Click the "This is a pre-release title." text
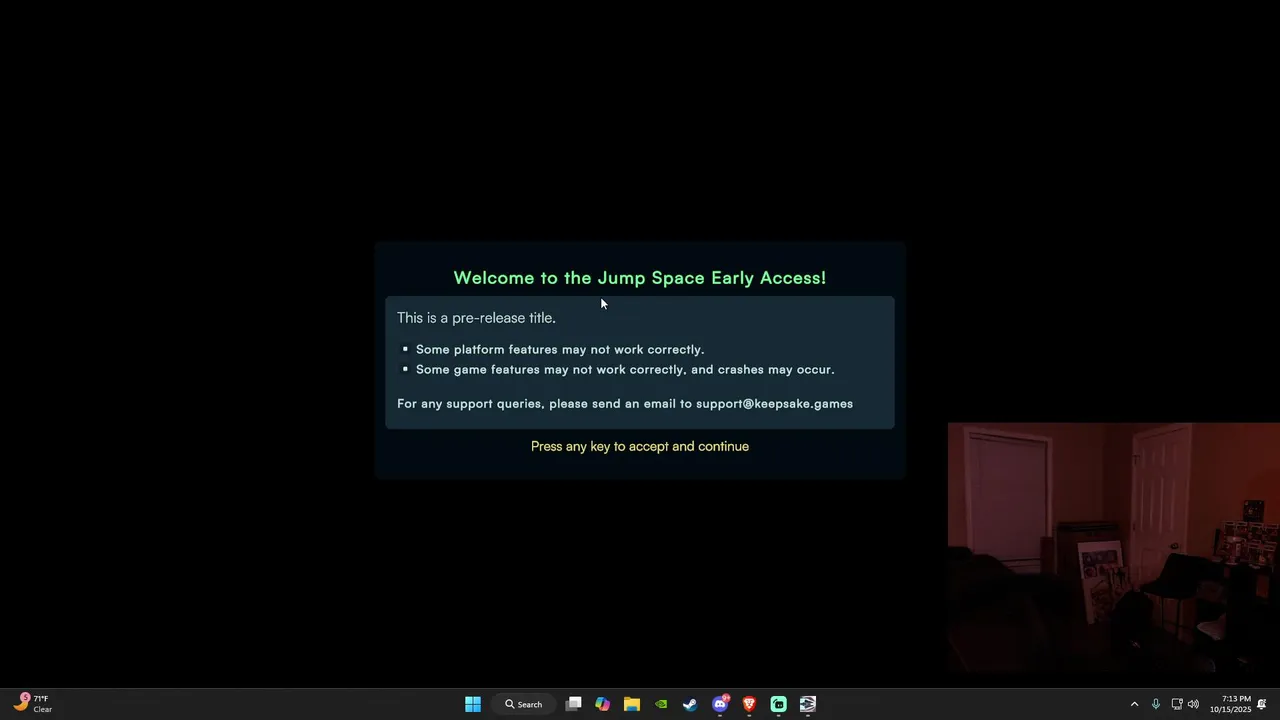Screen dimensions: 1280x720 point(476,318)
